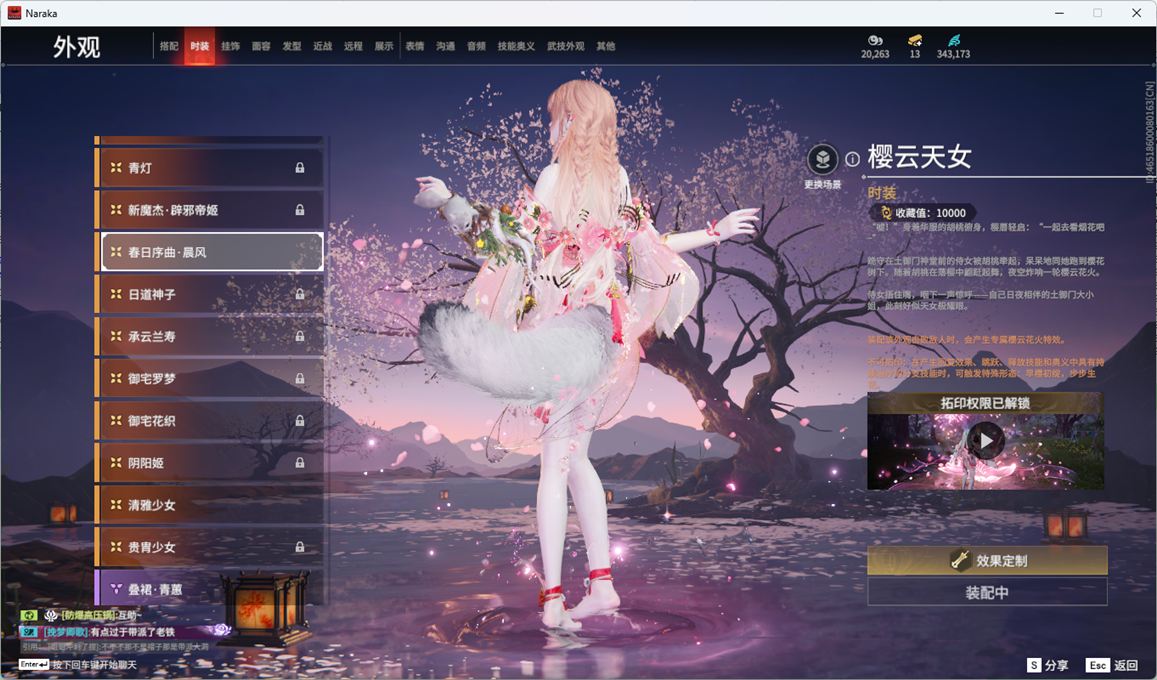Click the lock icon on 御宅花织 row

click(300, 420)
